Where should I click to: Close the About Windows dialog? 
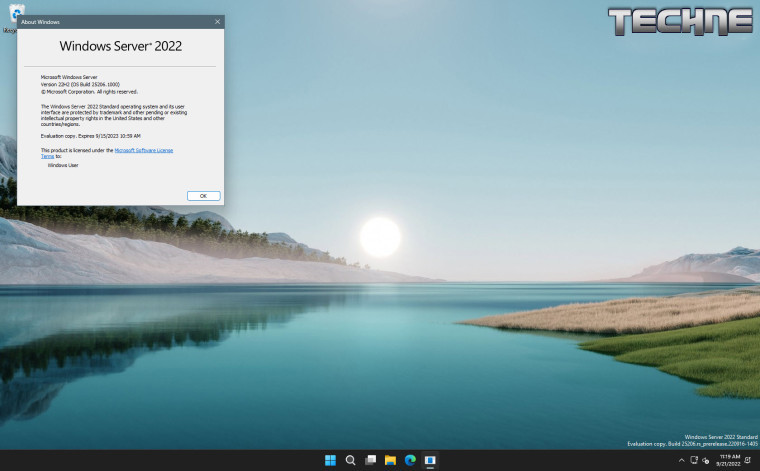[x=217, y=22]
